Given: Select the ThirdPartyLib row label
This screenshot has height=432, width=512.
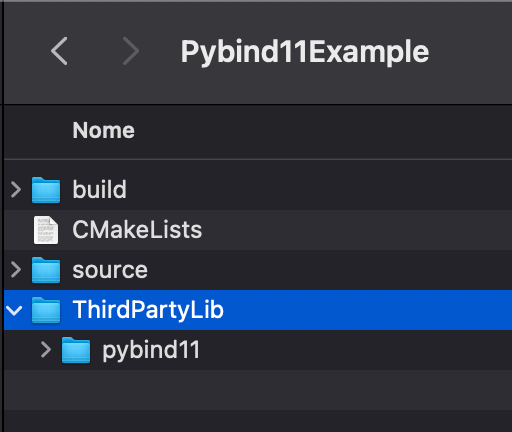Looking at the screenshot, I should pos(148,310).
